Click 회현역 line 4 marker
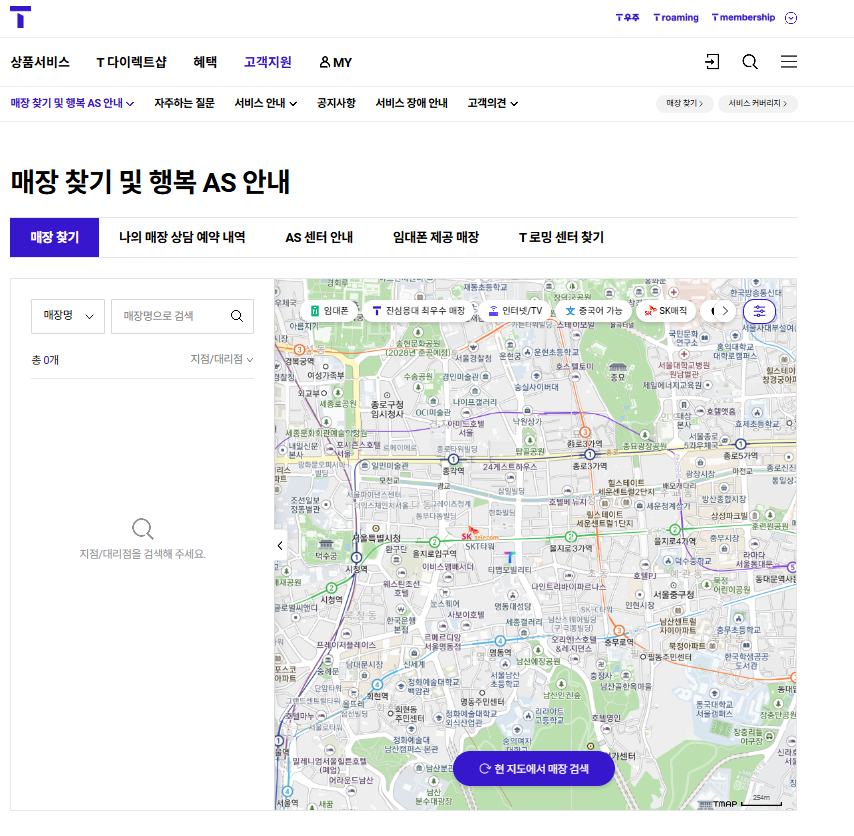854x836 pixels. coord(377,685)
